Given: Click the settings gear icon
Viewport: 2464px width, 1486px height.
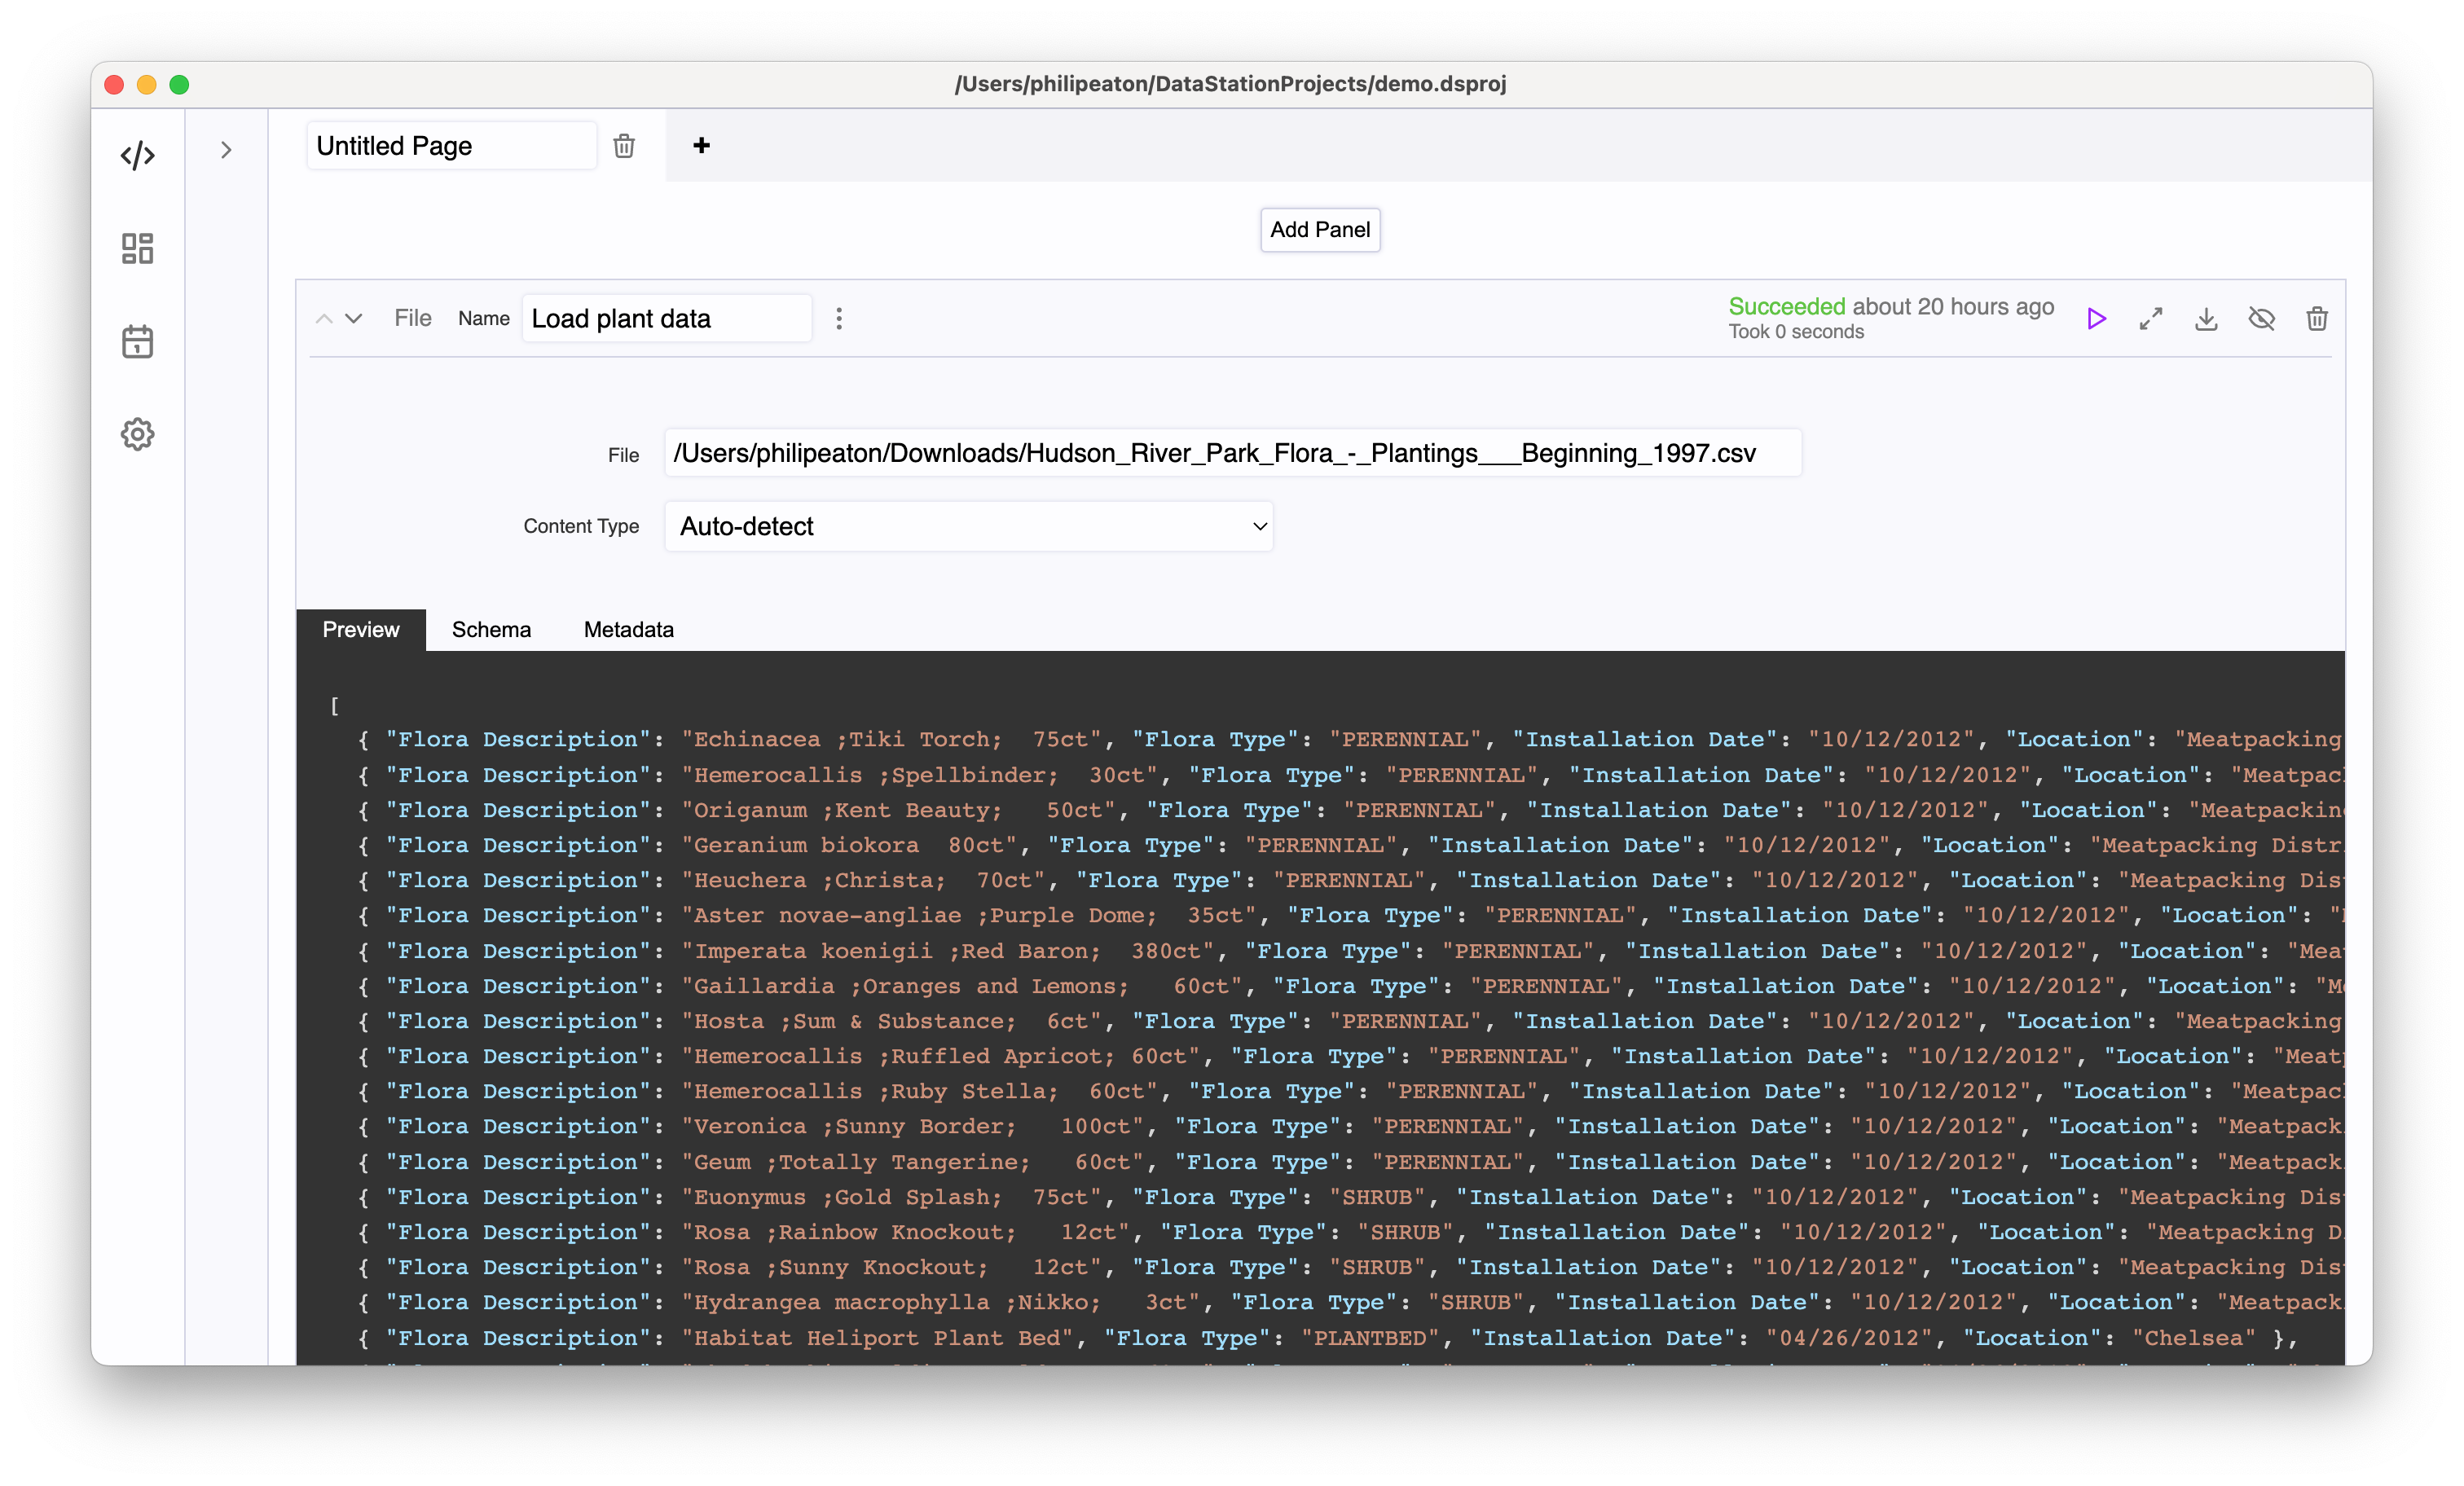Looking at the screenshot, I should (135, 435).
